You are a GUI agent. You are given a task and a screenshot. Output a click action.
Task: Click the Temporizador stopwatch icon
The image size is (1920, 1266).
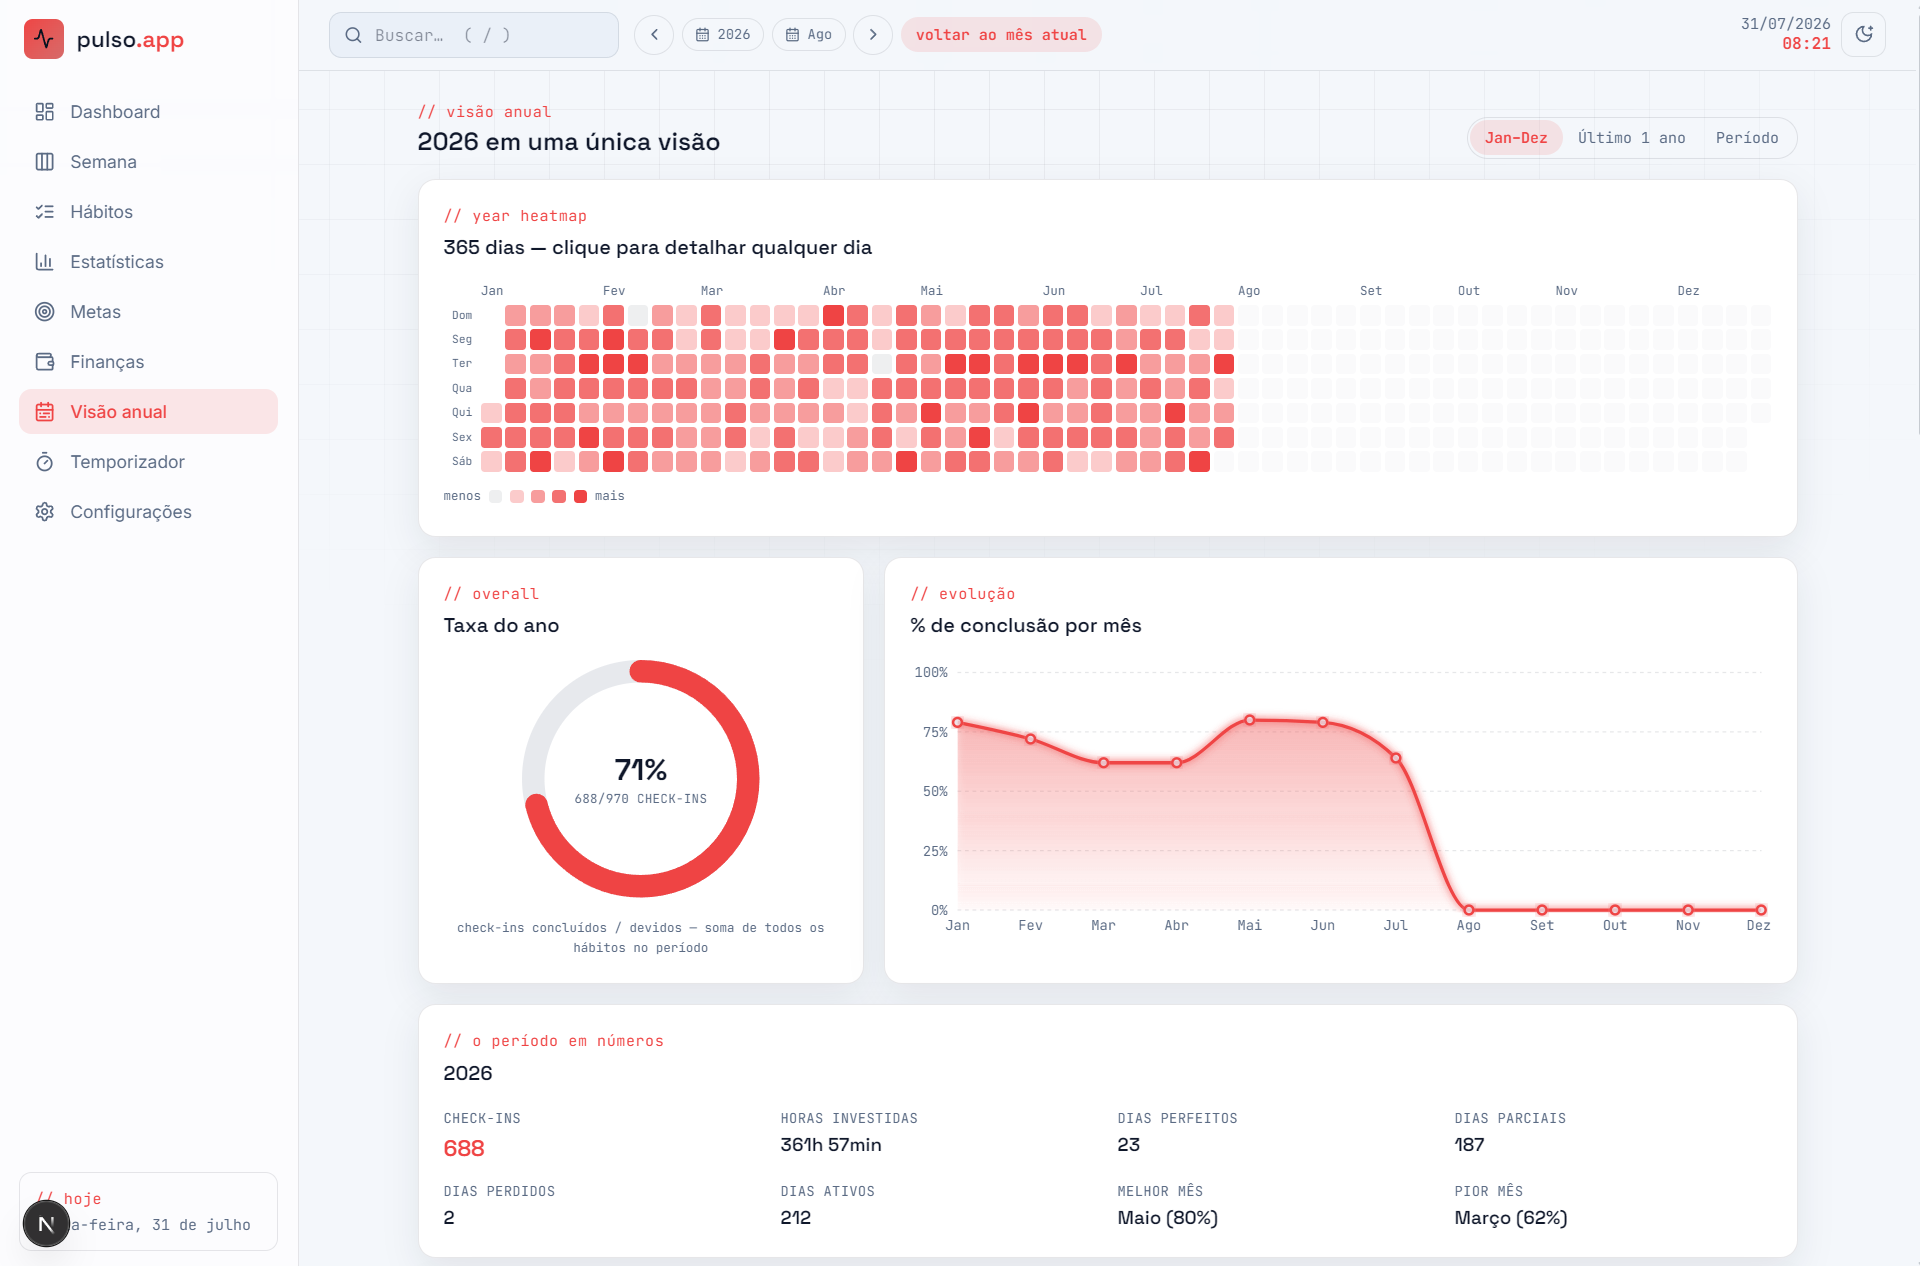coord(44,462)
